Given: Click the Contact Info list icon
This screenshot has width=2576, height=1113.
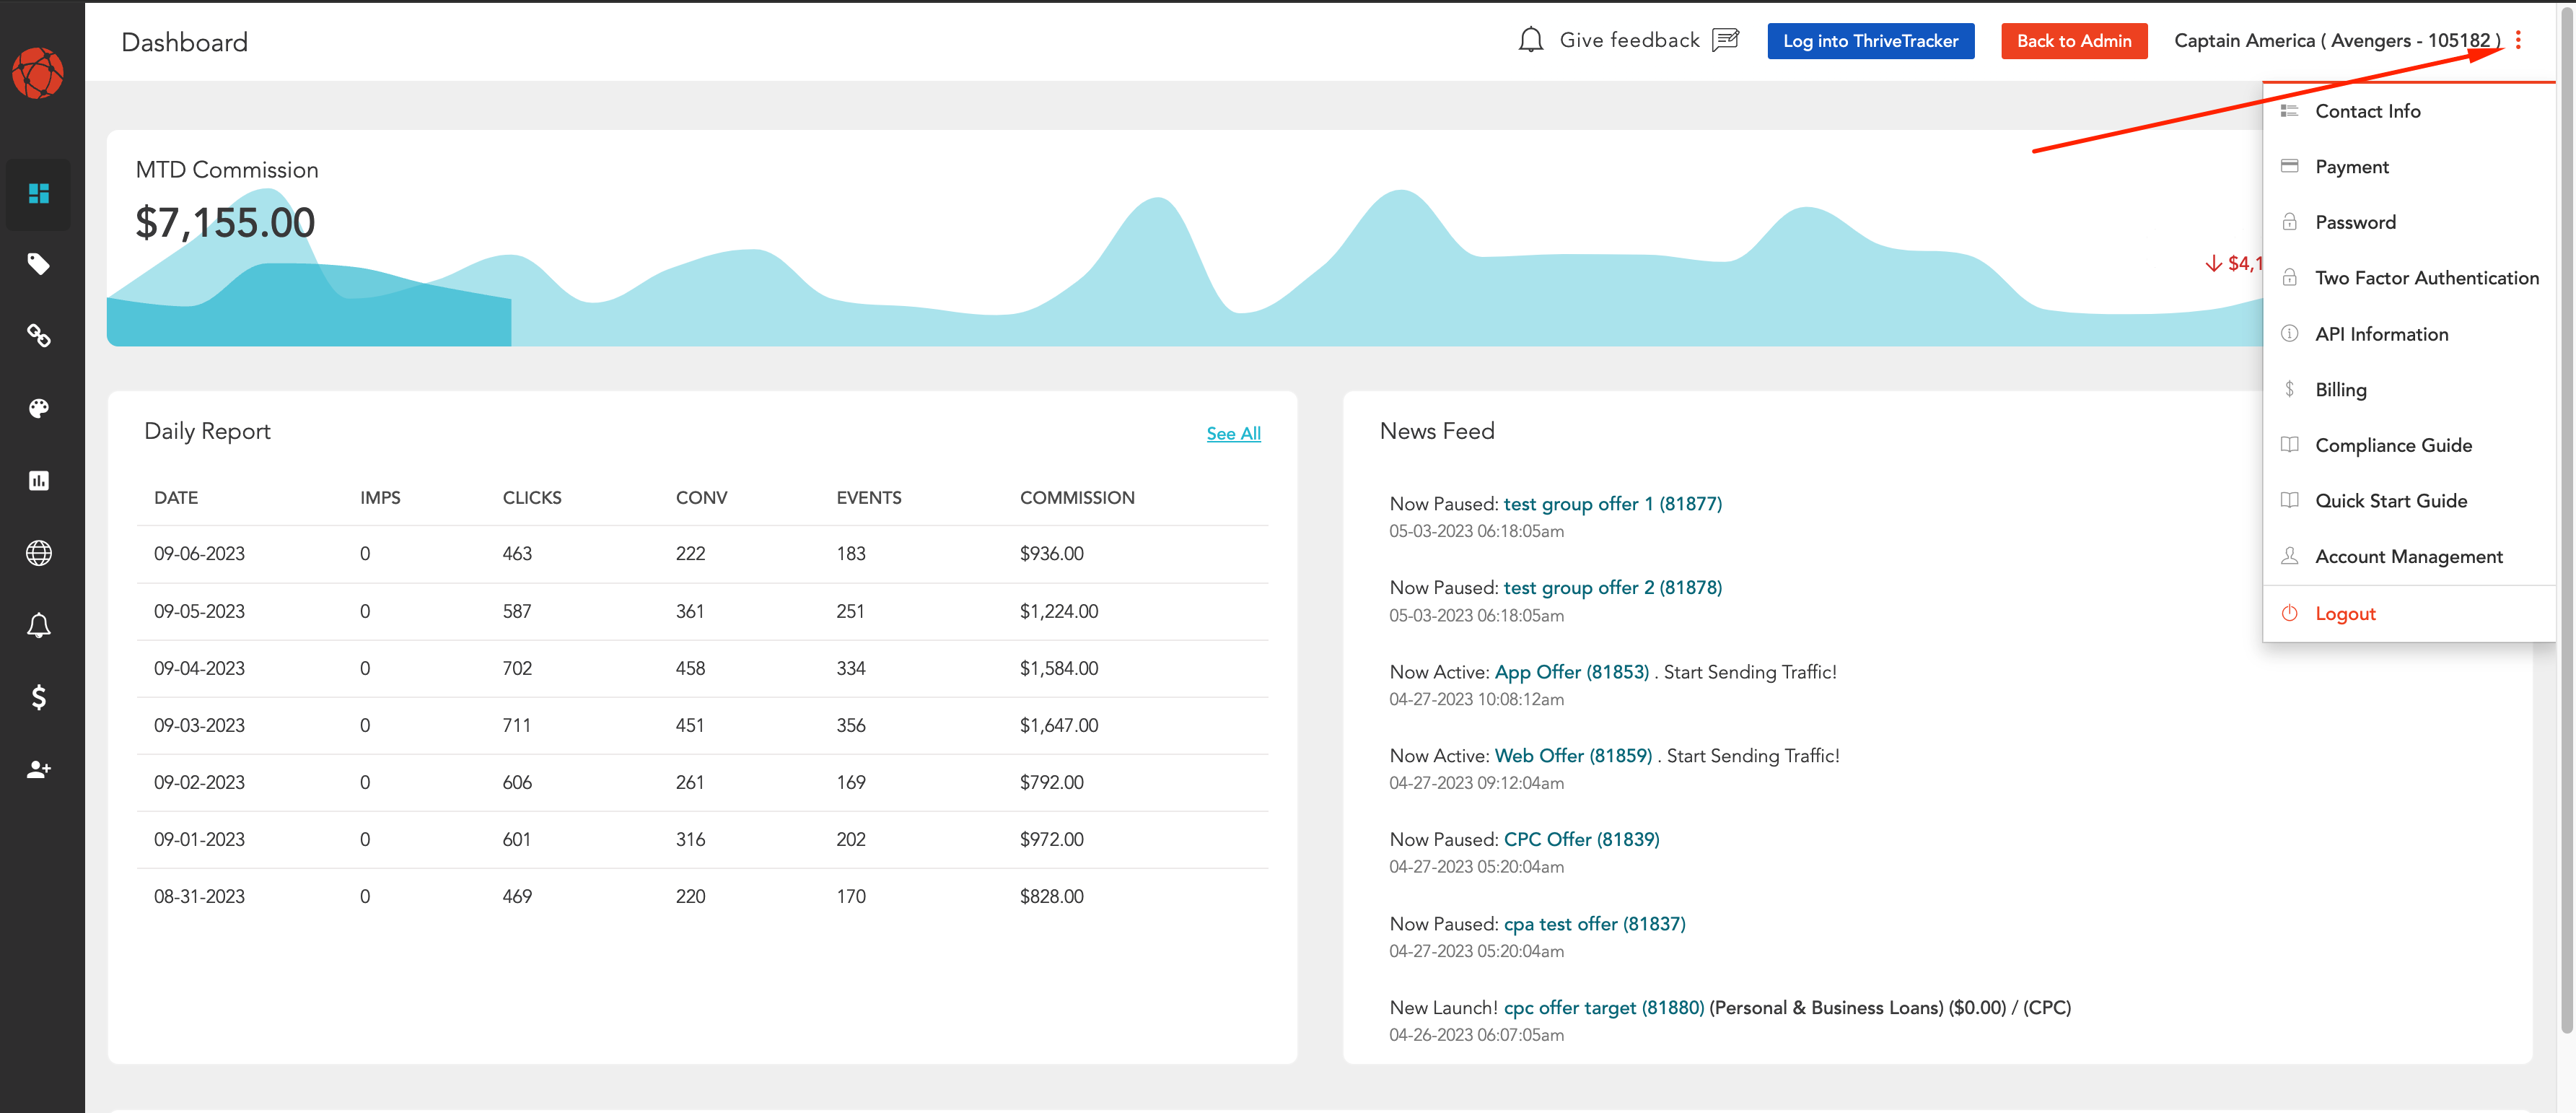Looking at the screenshot, I should coord(2289,111).
